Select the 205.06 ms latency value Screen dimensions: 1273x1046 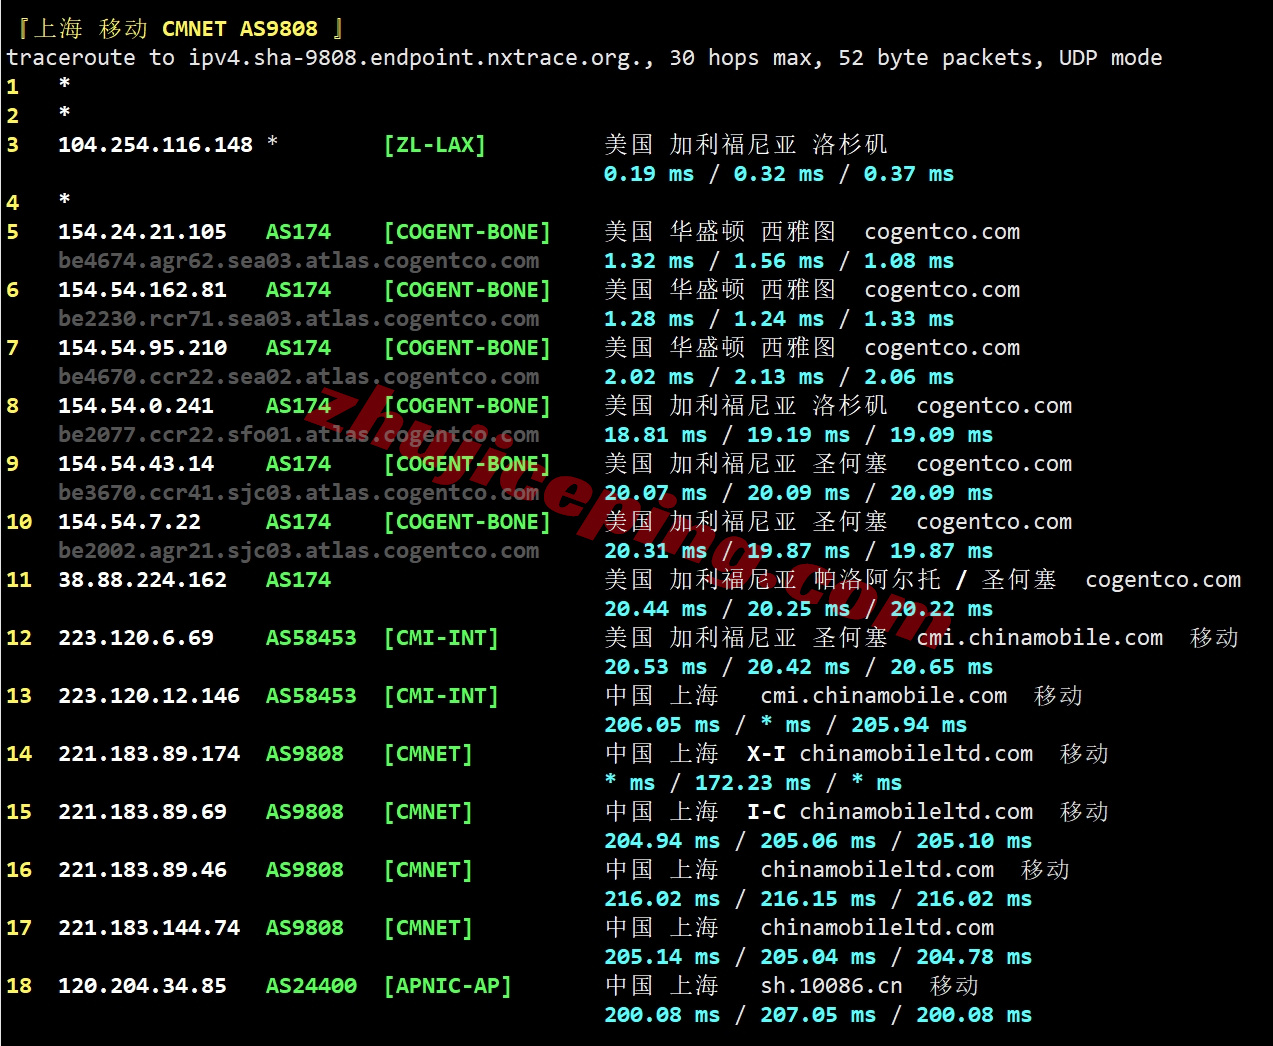818,841
